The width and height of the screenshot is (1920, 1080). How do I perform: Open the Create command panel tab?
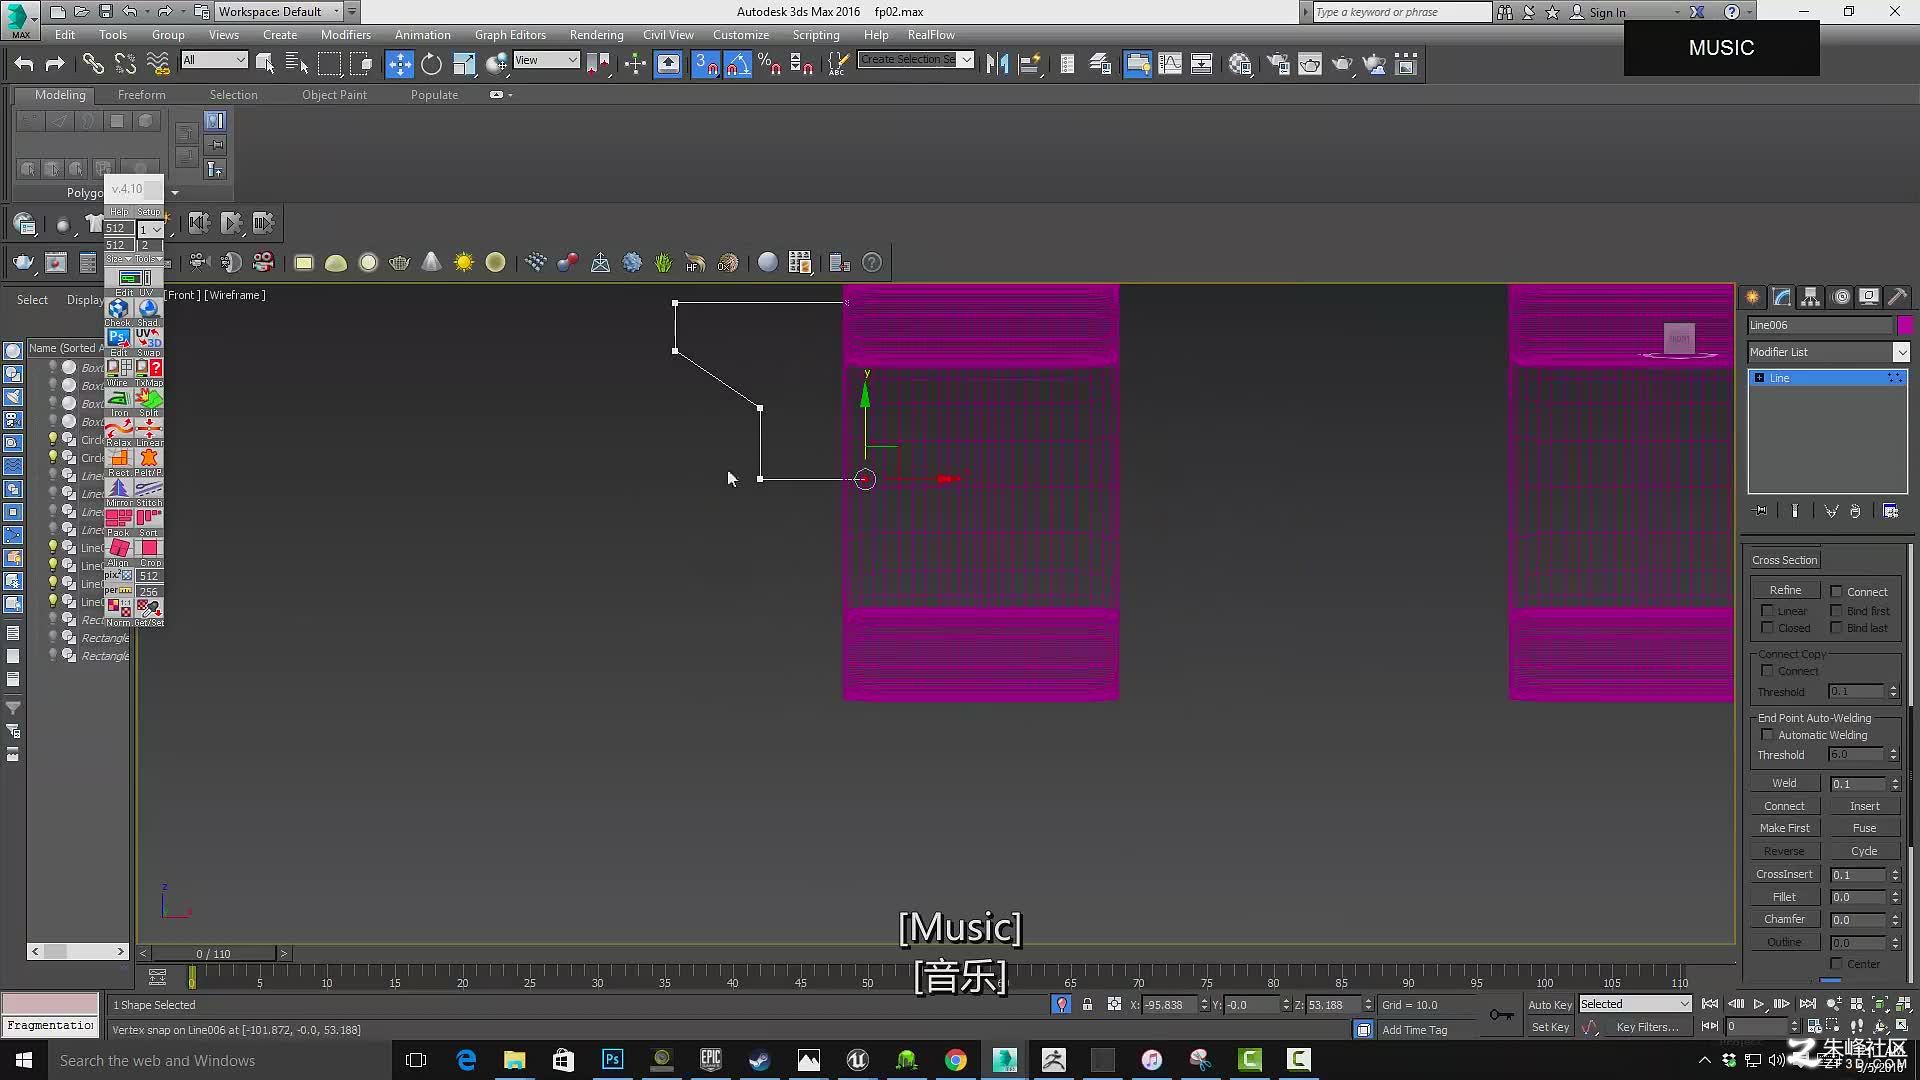pos(1752,297)
